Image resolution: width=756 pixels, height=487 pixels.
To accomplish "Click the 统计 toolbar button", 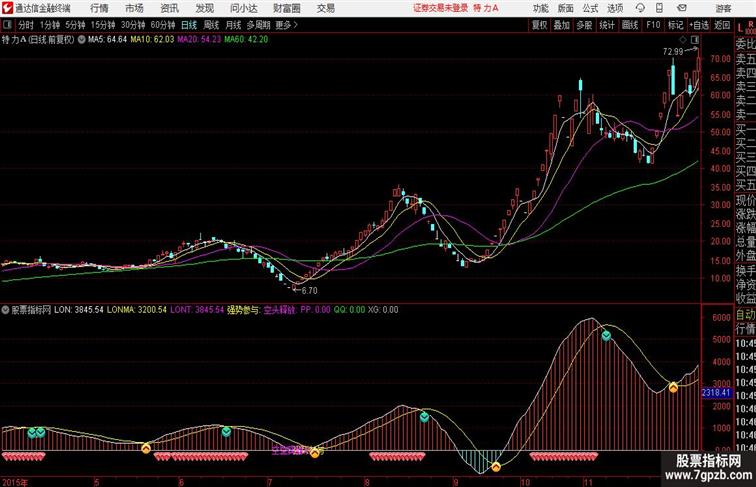I will (x=607, y=25).
